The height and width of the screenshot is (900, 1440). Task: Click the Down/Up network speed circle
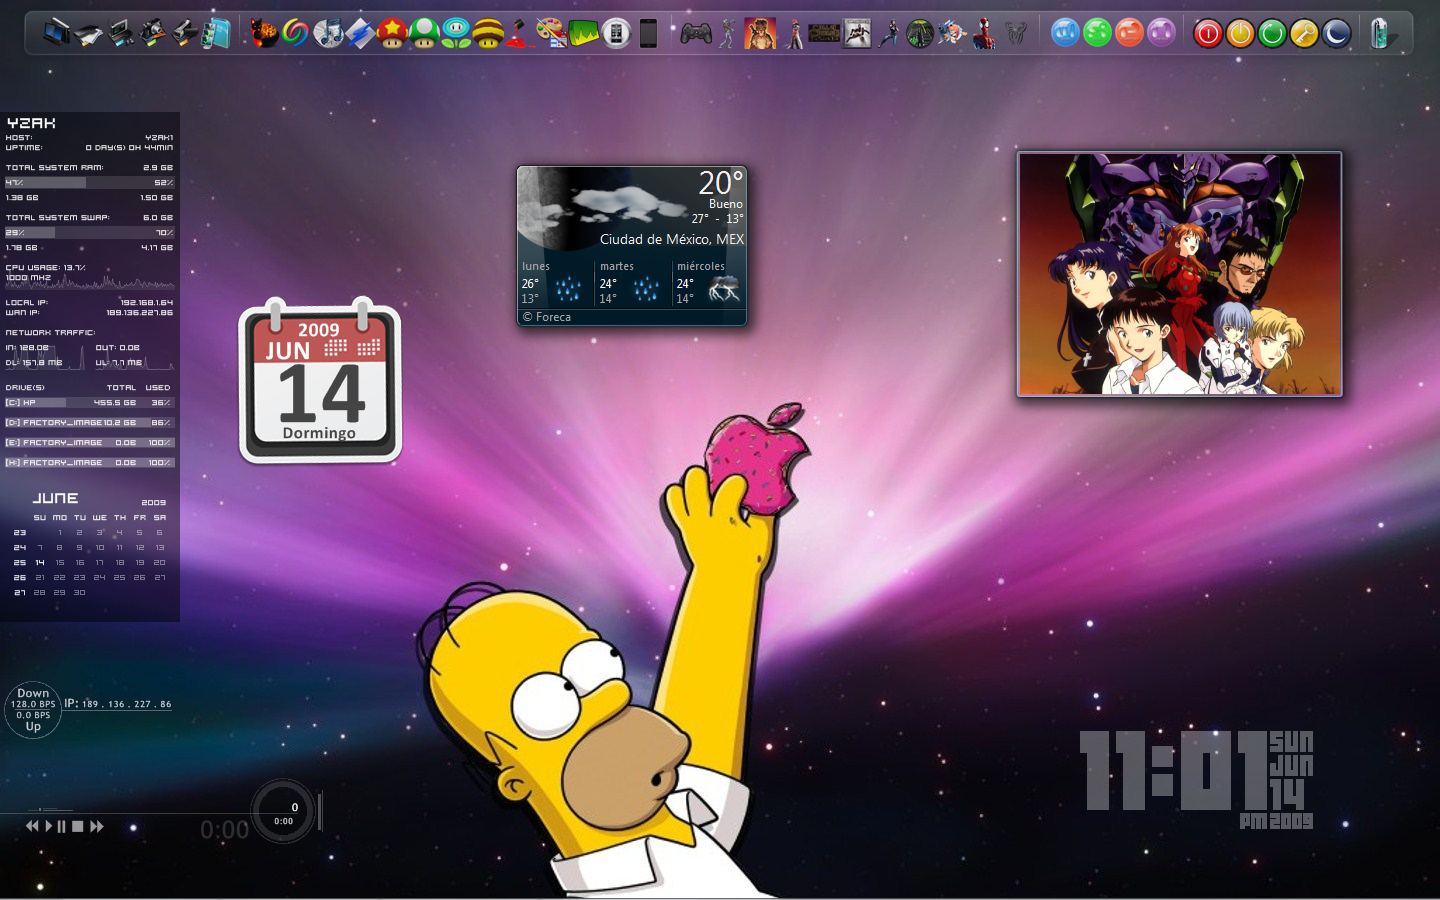pyautogui.click(x=33, y=710)
